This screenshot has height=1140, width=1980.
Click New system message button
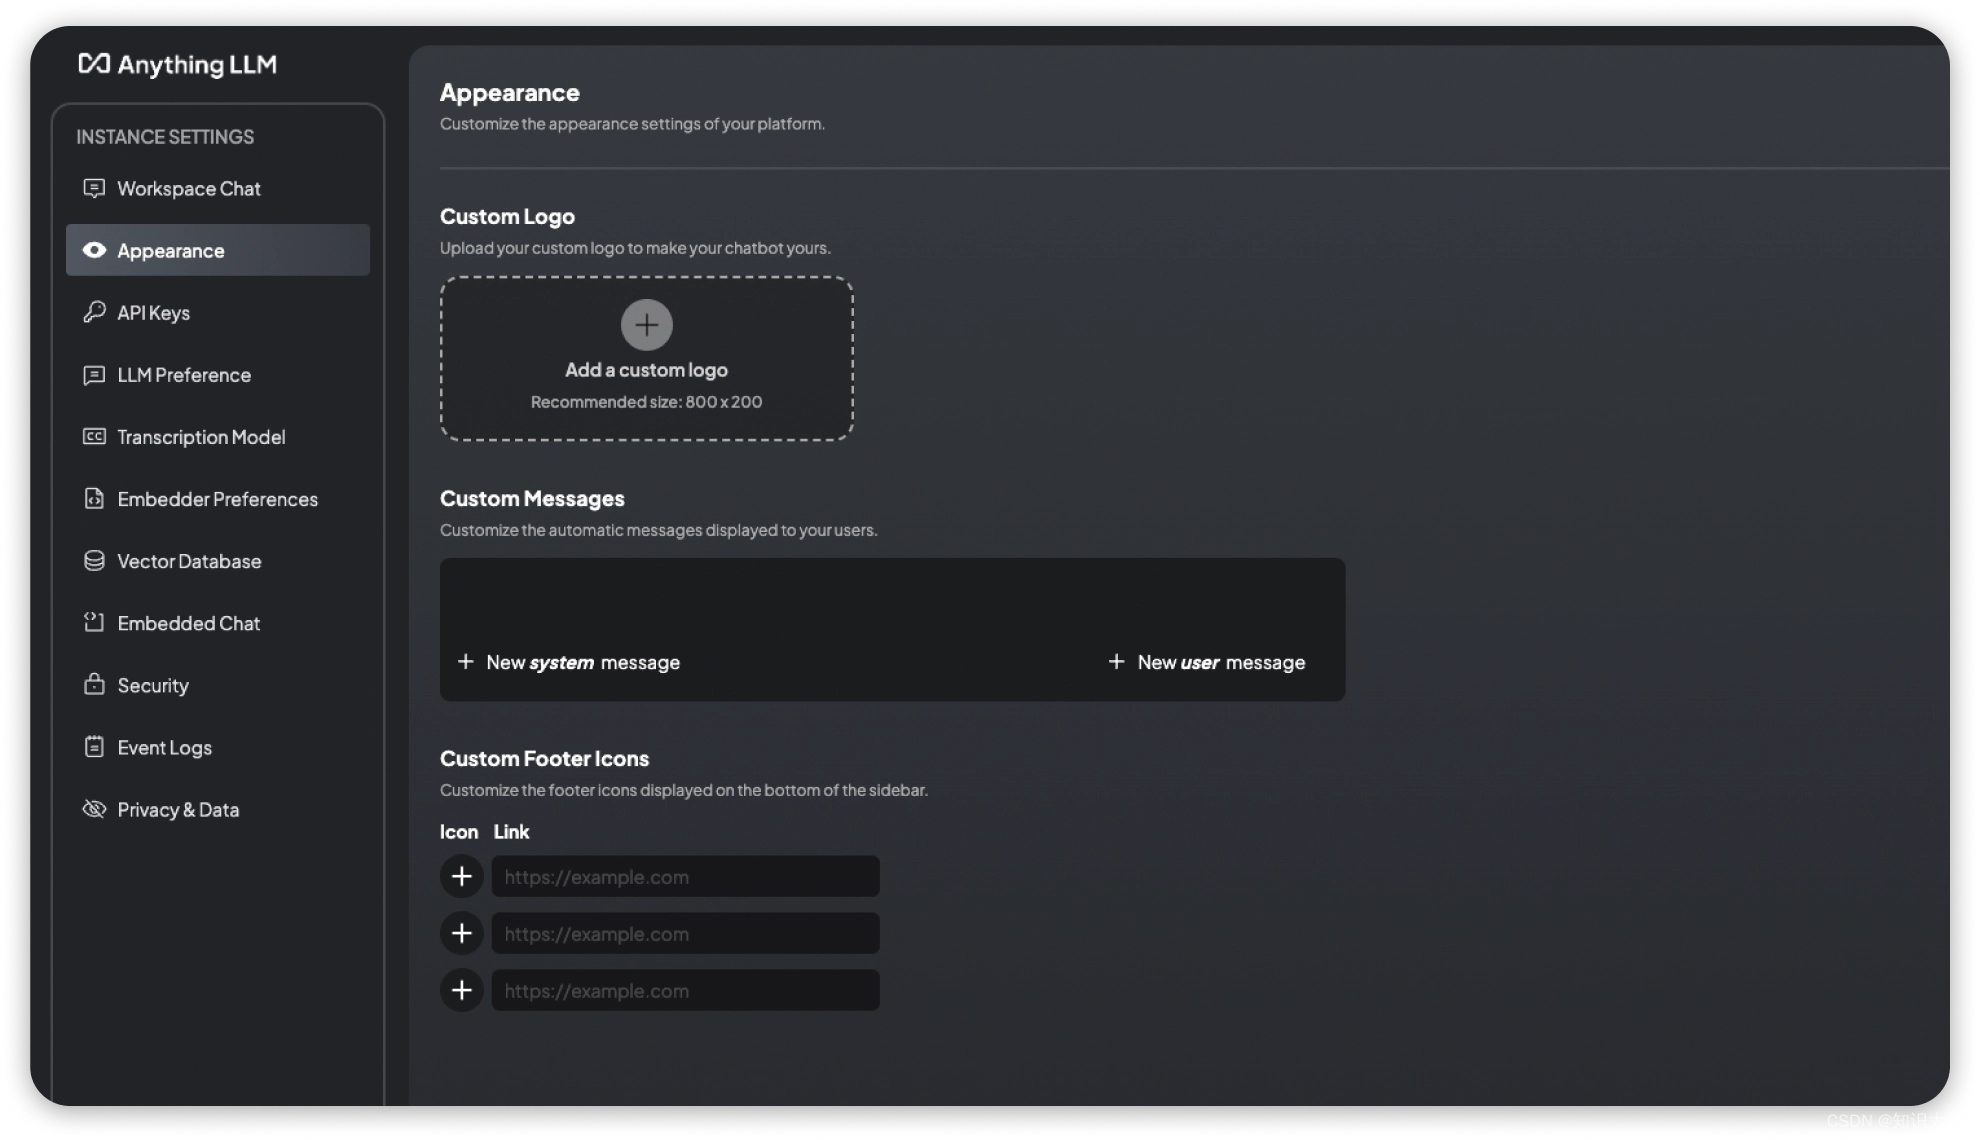click(568, 662)
